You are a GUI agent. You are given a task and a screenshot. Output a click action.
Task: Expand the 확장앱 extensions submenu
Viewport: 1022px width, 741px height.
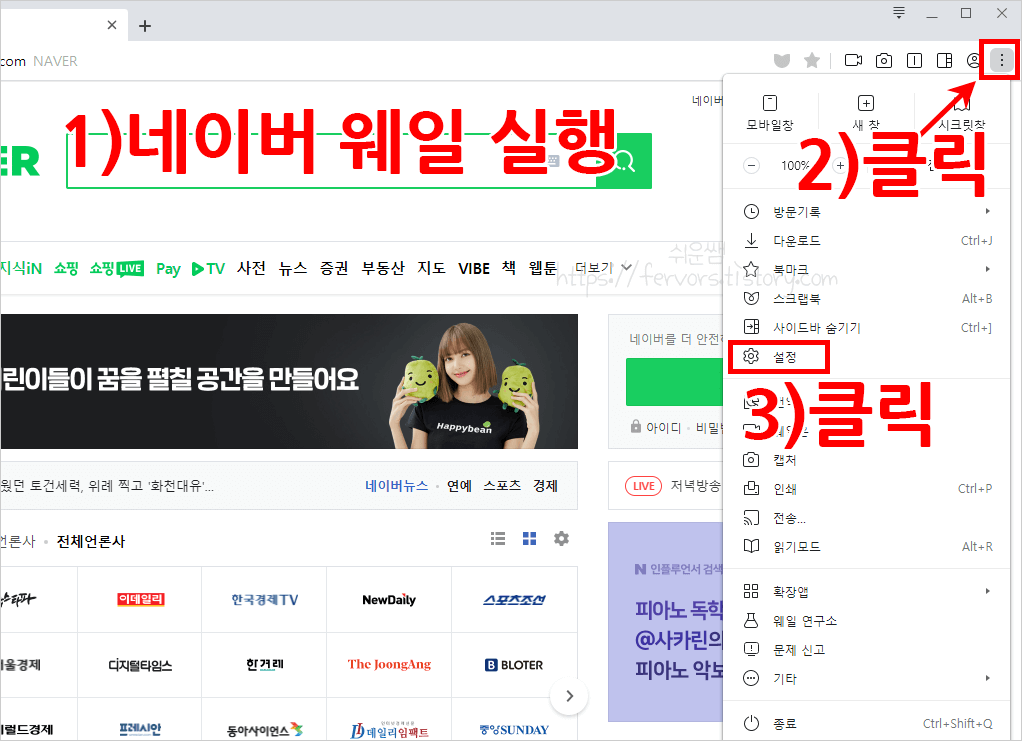[x=867, y=592]
